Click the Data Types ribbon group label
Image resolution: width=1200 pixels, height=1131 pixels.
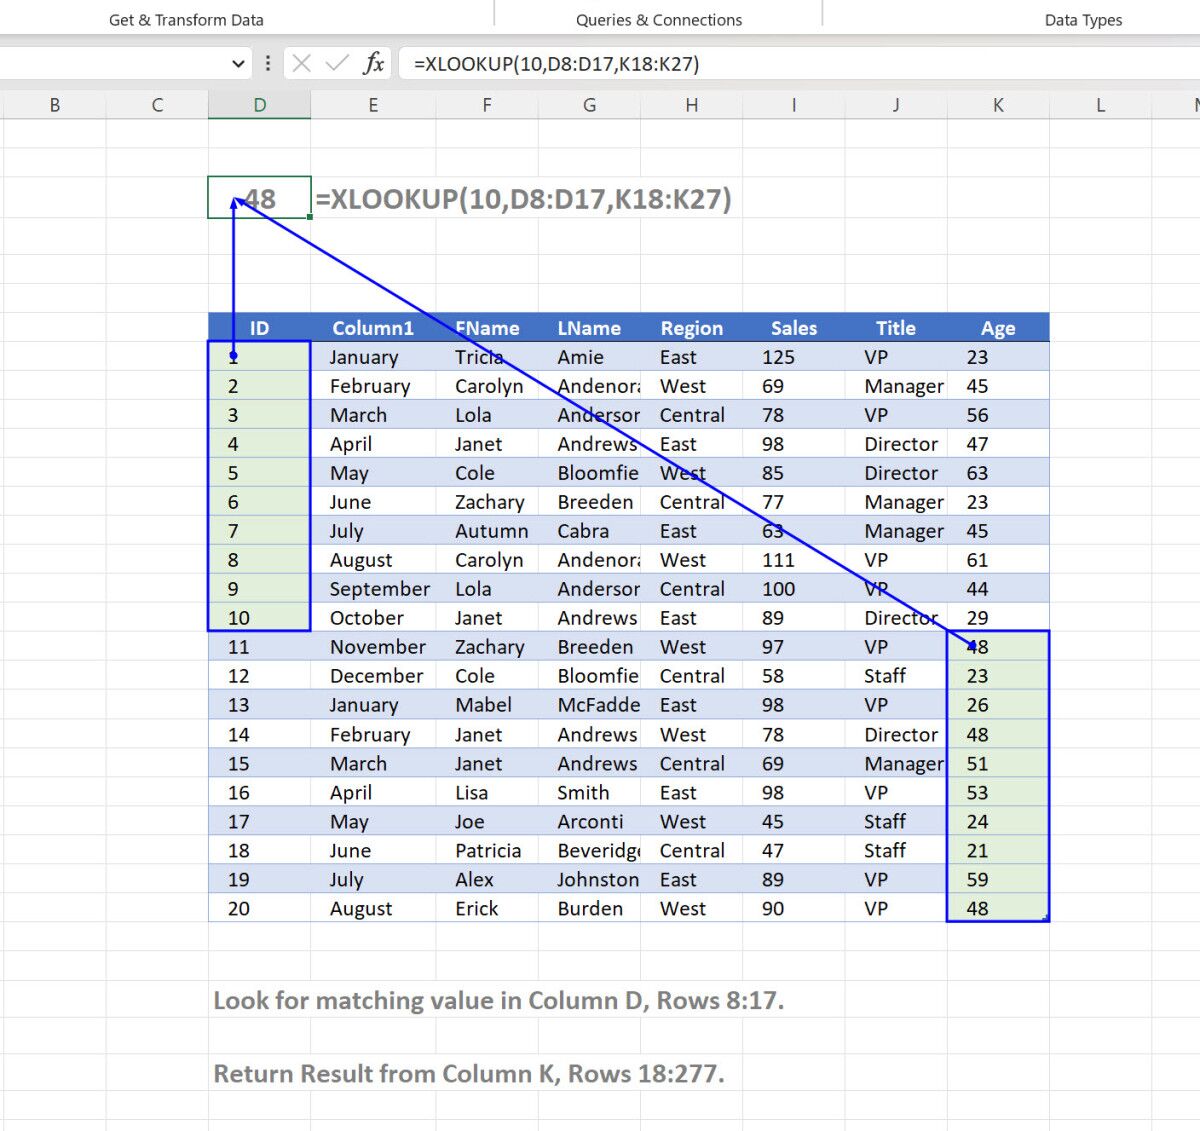(1083, 19)
